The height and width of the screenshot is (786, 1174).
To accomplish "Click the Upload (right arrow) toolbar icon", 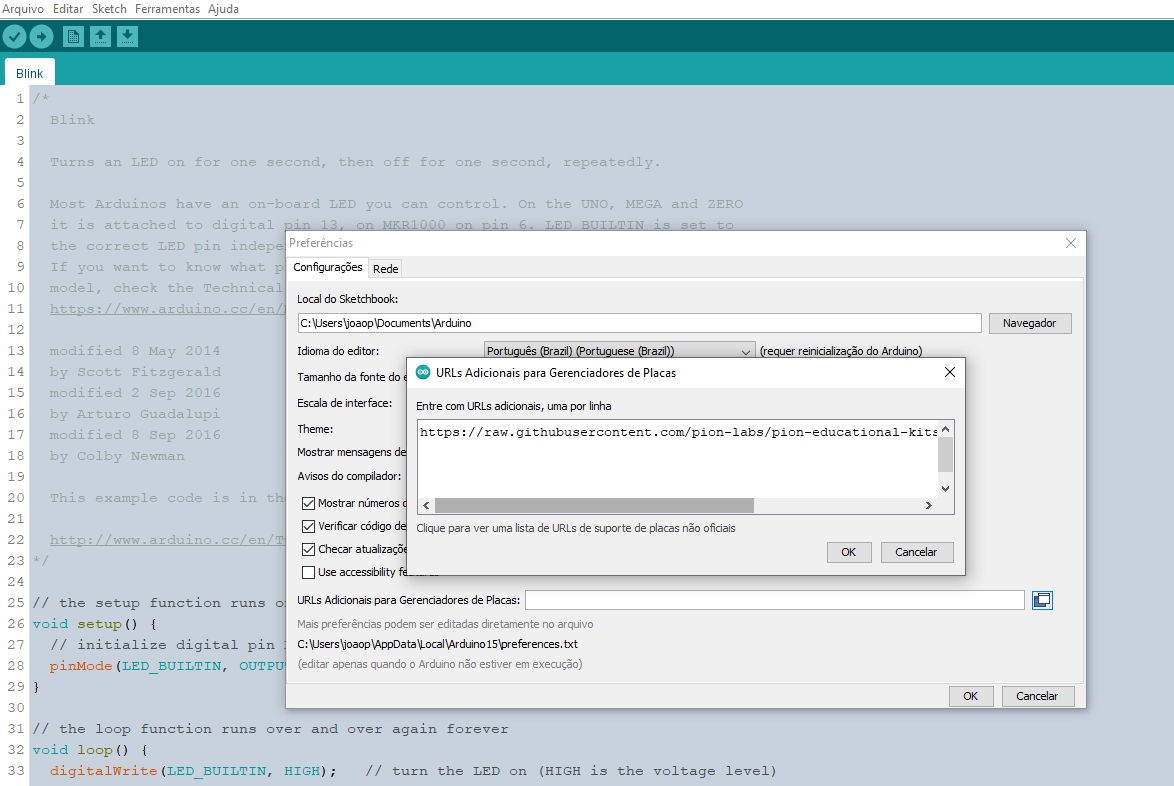I will (x=41, y=36).
